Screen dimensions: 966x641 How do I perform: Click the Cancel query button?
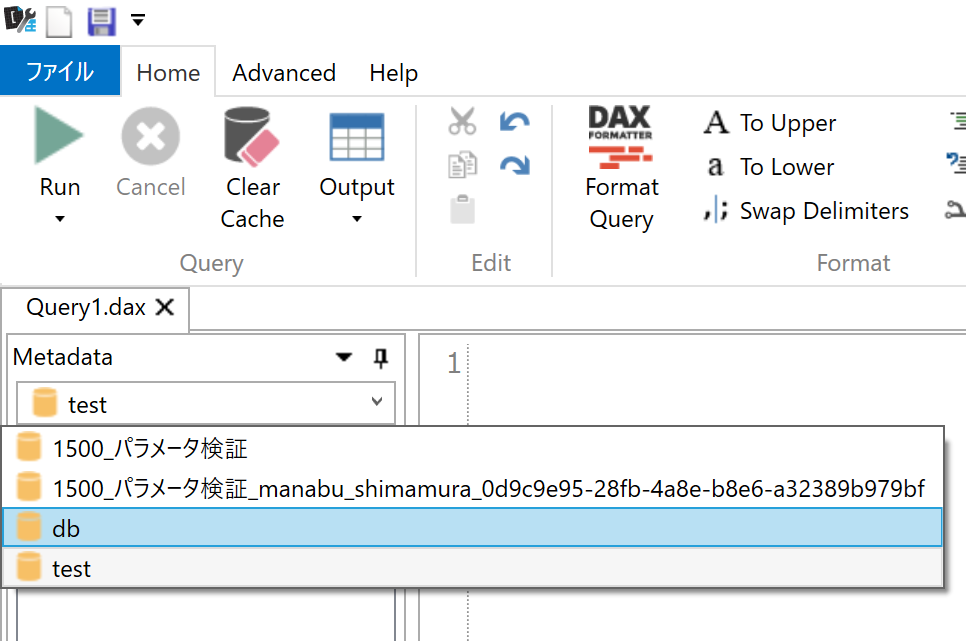point(150,152)
